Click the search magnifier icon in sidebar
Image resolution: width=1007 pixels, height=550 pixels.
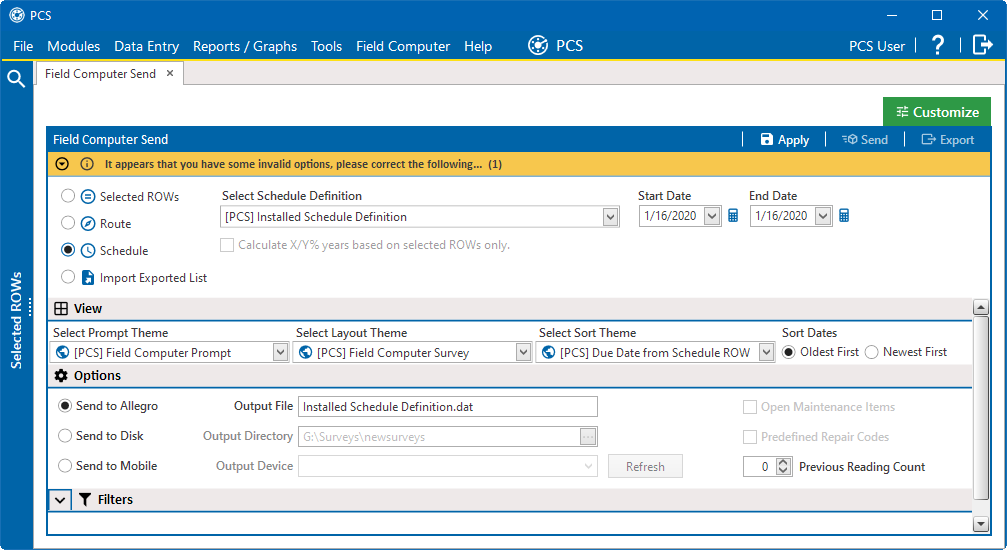tap(15, 78)
